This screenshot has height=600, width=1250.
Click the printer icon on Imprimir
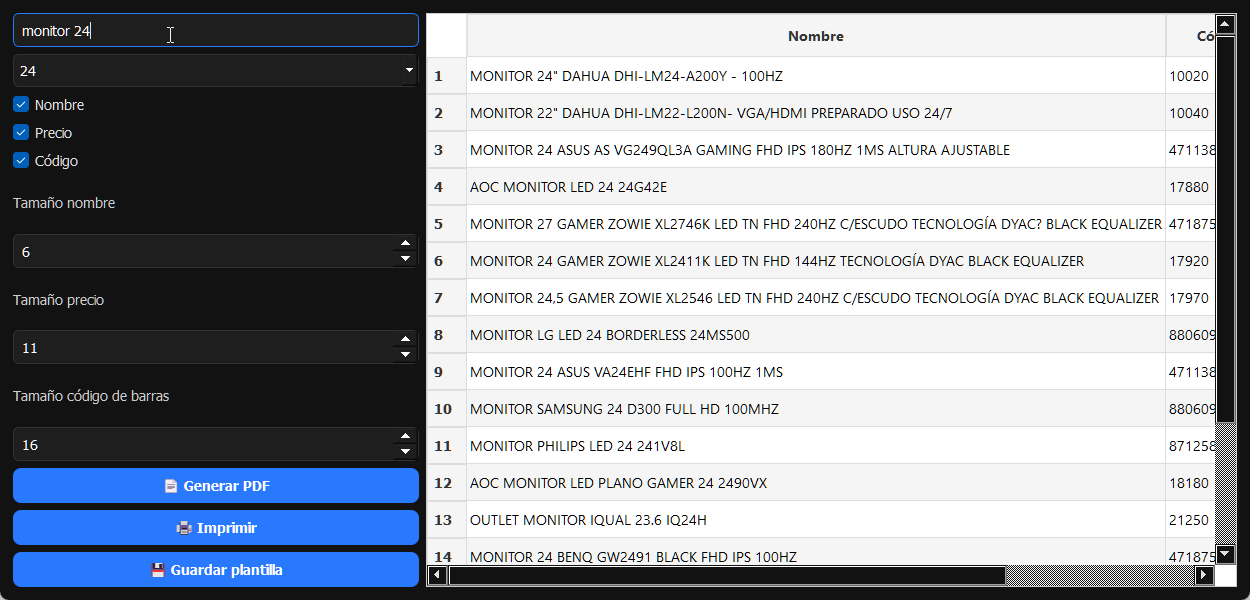(x=184, y=528)
